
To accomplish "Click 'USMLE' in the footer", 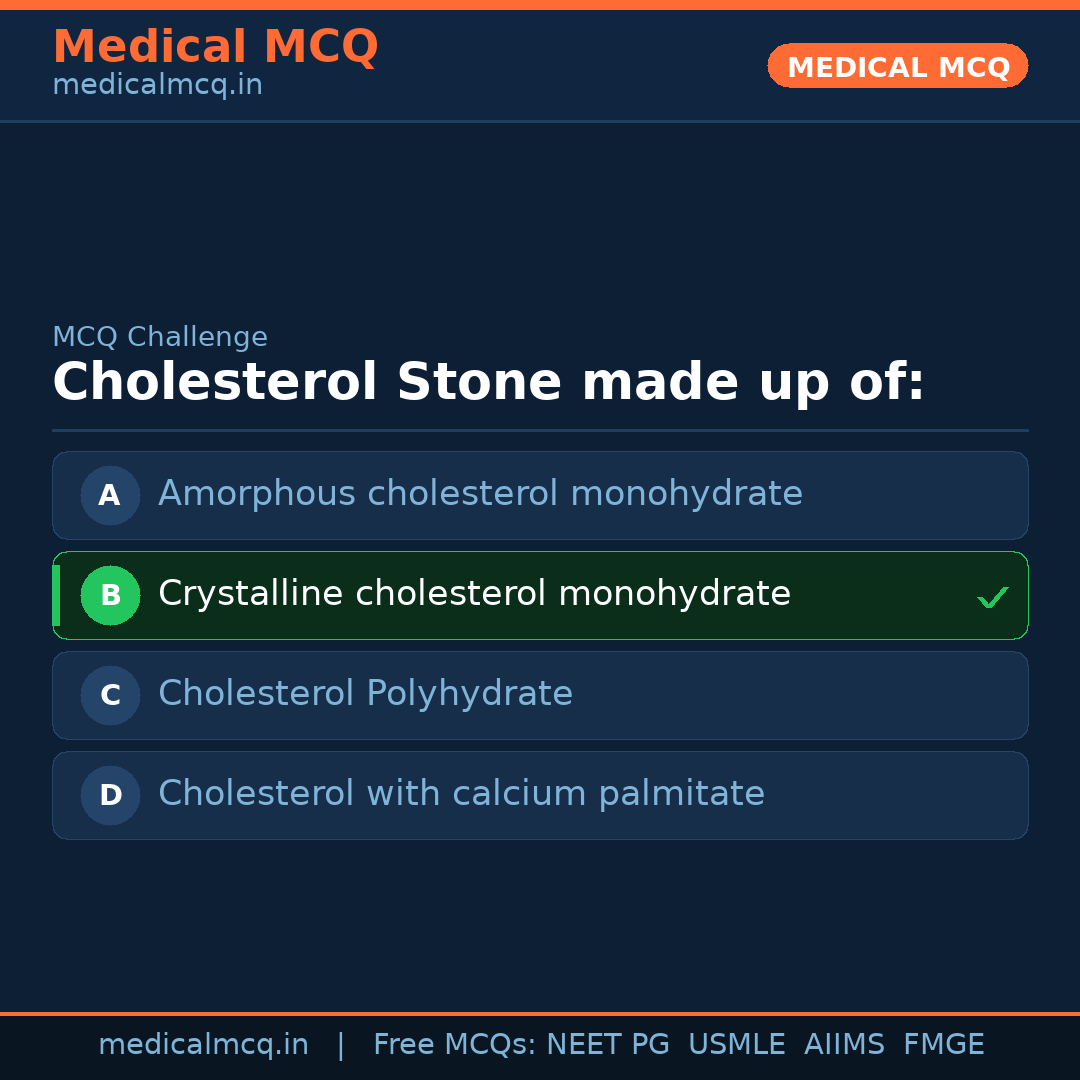I will click(736, 1045).
